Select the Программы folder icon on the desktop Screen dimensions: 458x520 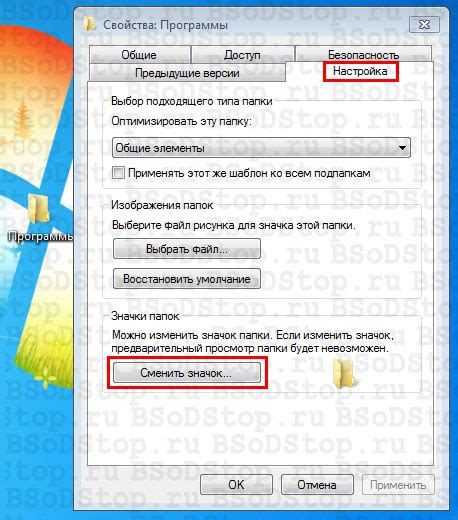pyautogui.click(x=38, y=210)
